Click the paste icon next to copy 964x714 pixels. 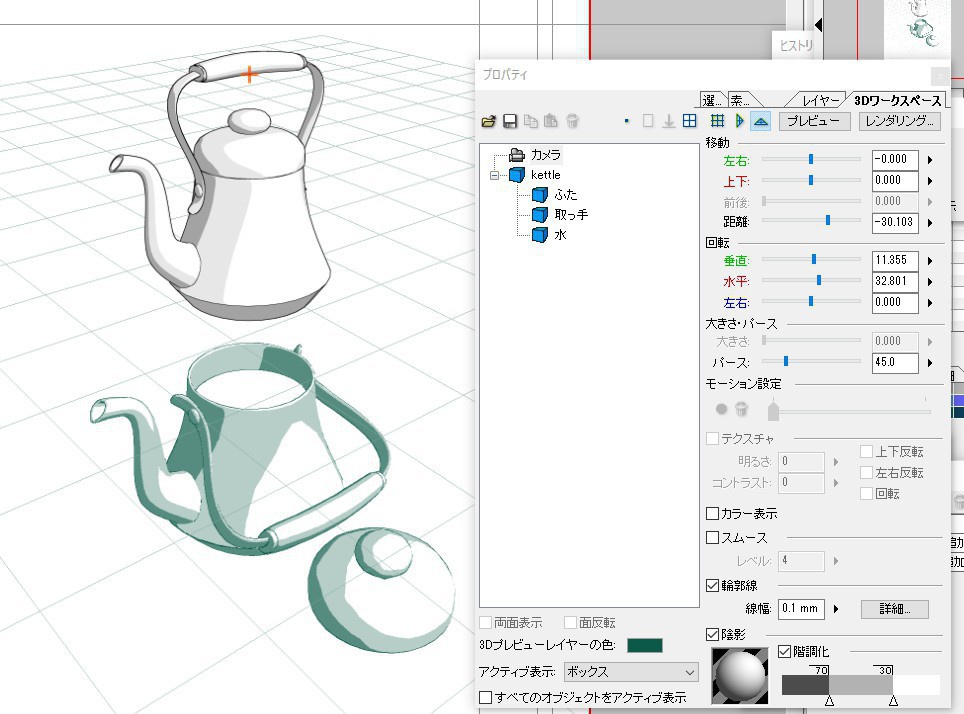551,121
